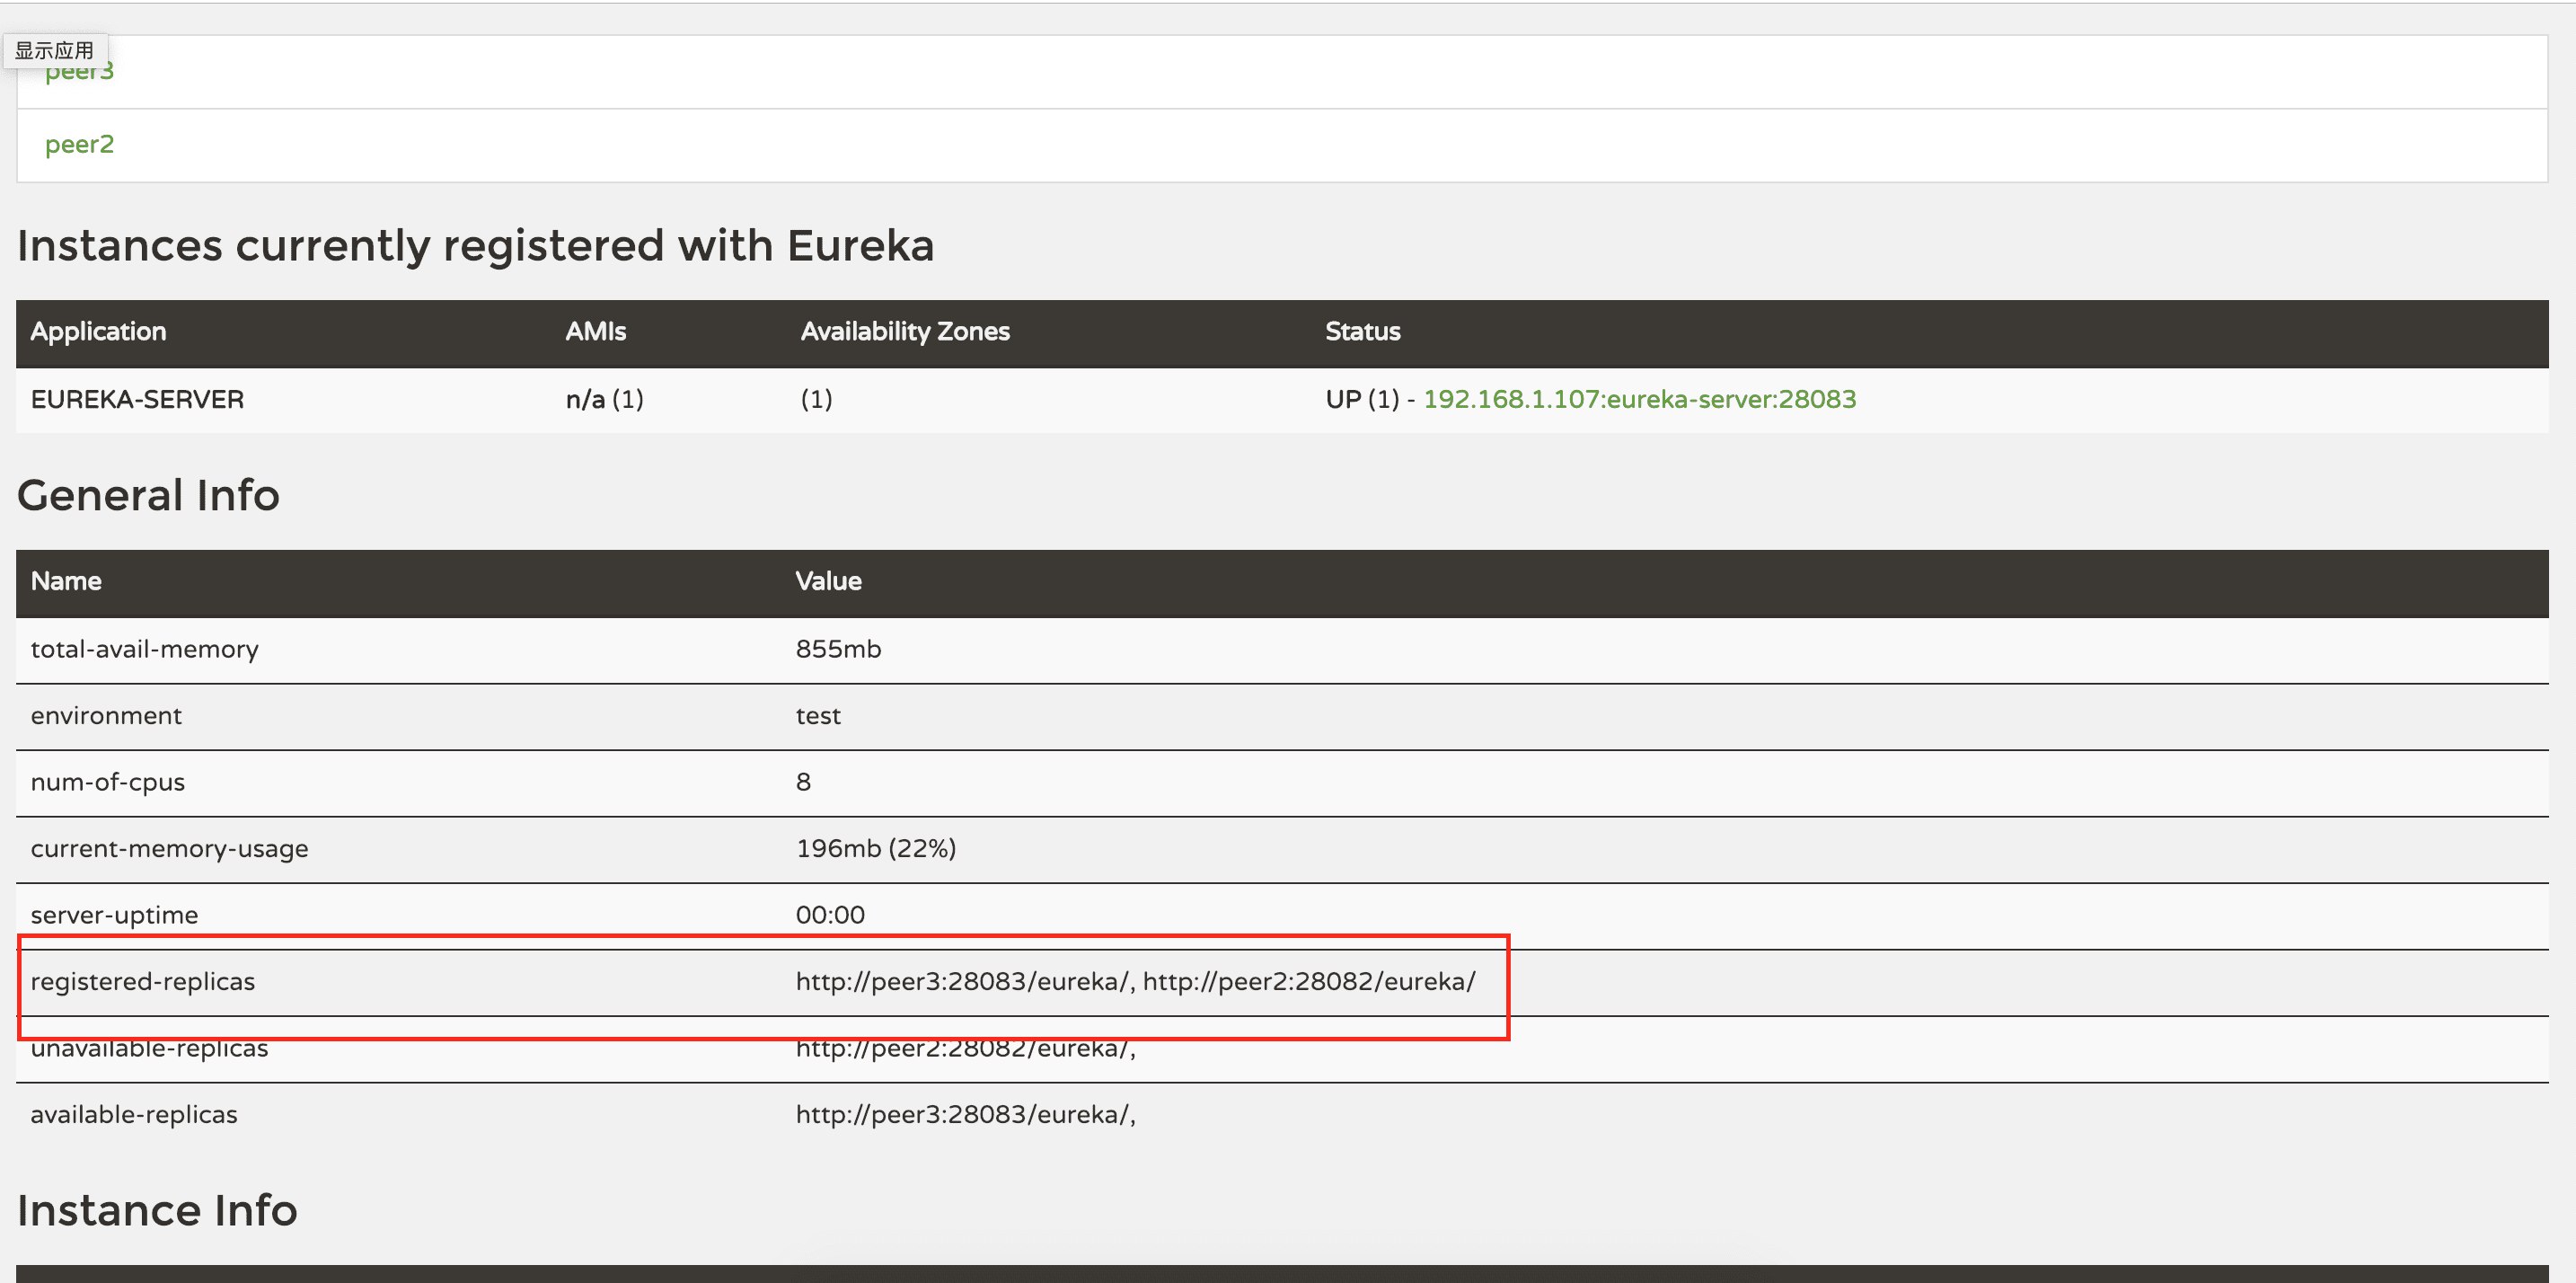Open the peer2 replica link
This screenshot has height=1283, width=2576.
(79, 145)
